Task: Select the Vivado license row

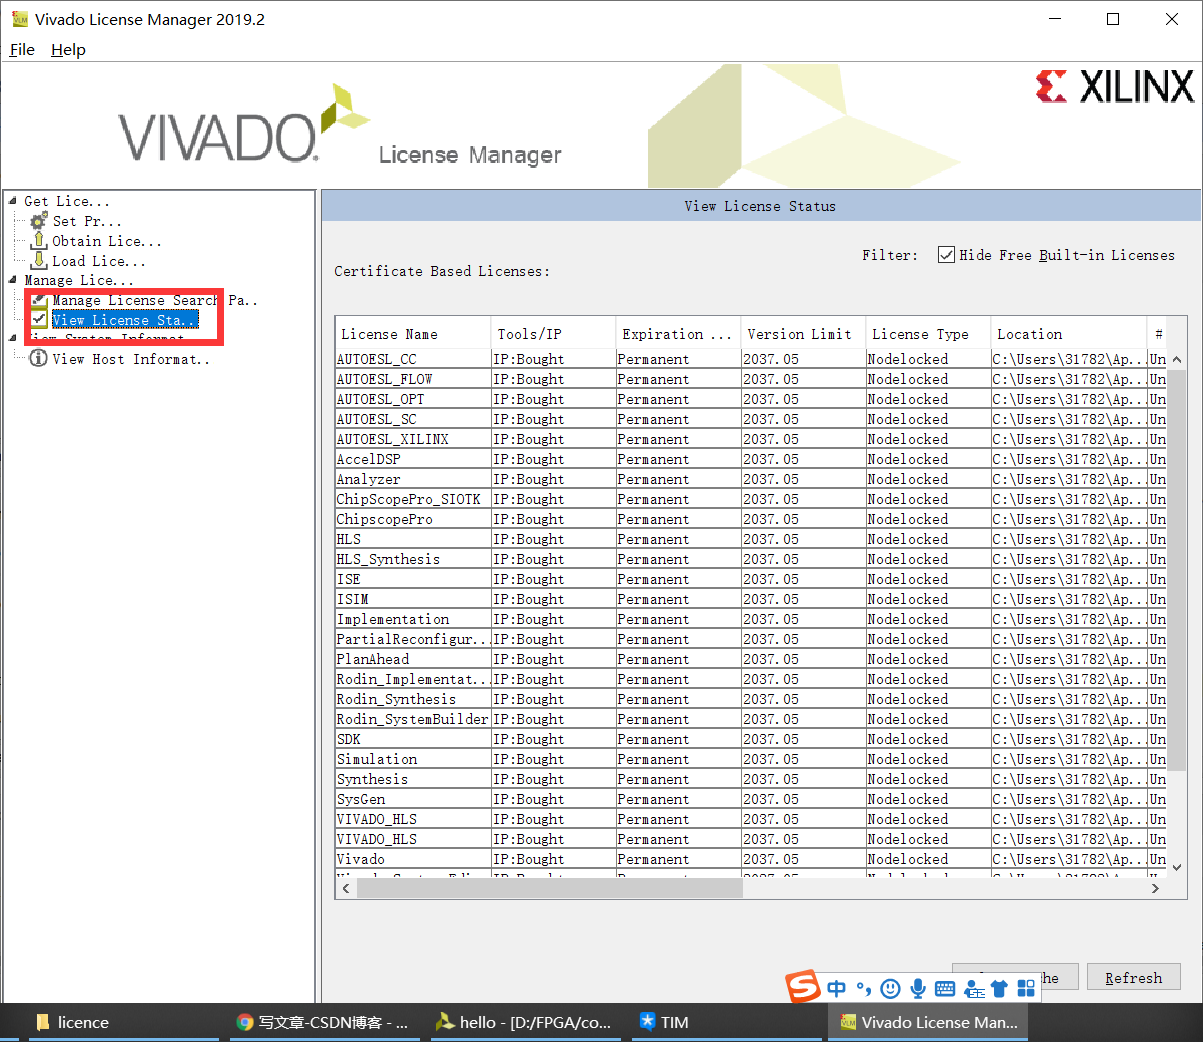Action: pyautogui.click(x=751, y=859)
